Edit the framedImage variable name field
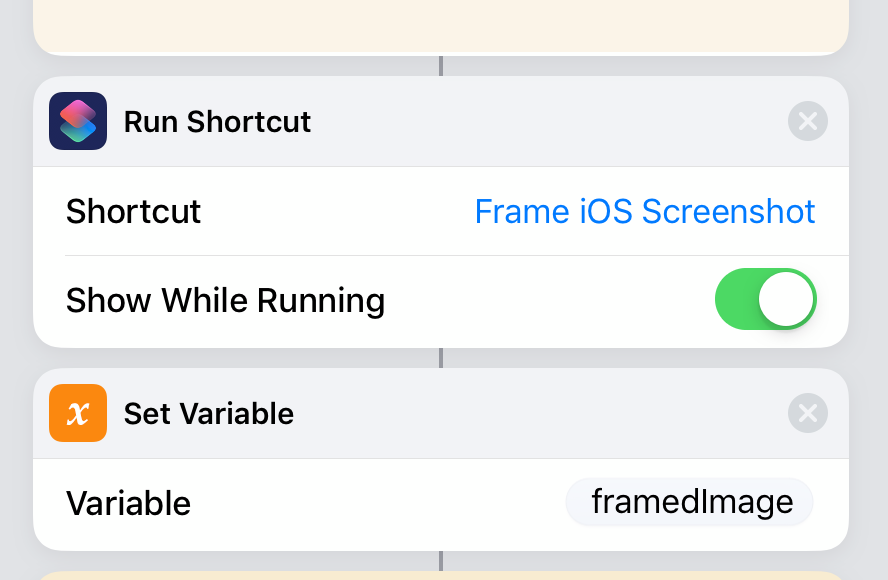The width and height of the screenshot is (888, 580). (x=691, y=502)
